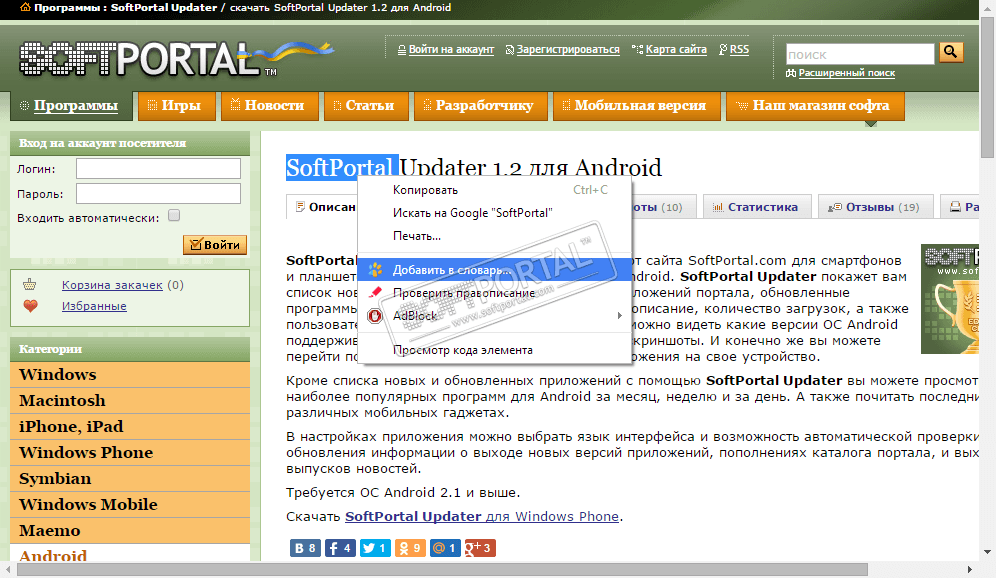Open the 'Статьи' navigation tab
Screen dimensions: 996x578
click(365, 105)
